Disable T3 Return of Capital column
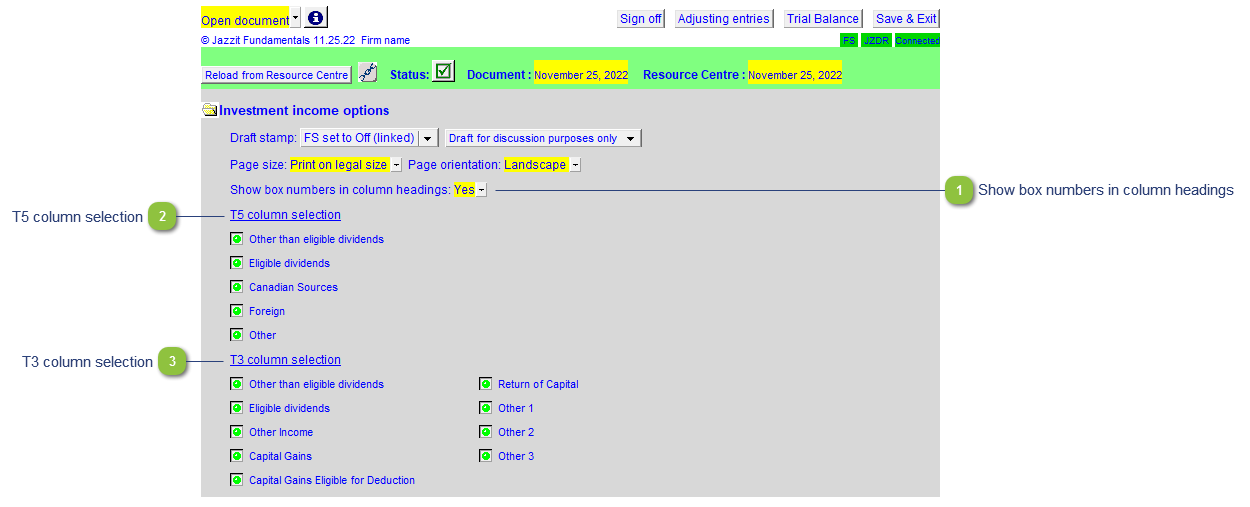Image resolution: width=1250 pixels, height=507 pixels. coord(486,384)
